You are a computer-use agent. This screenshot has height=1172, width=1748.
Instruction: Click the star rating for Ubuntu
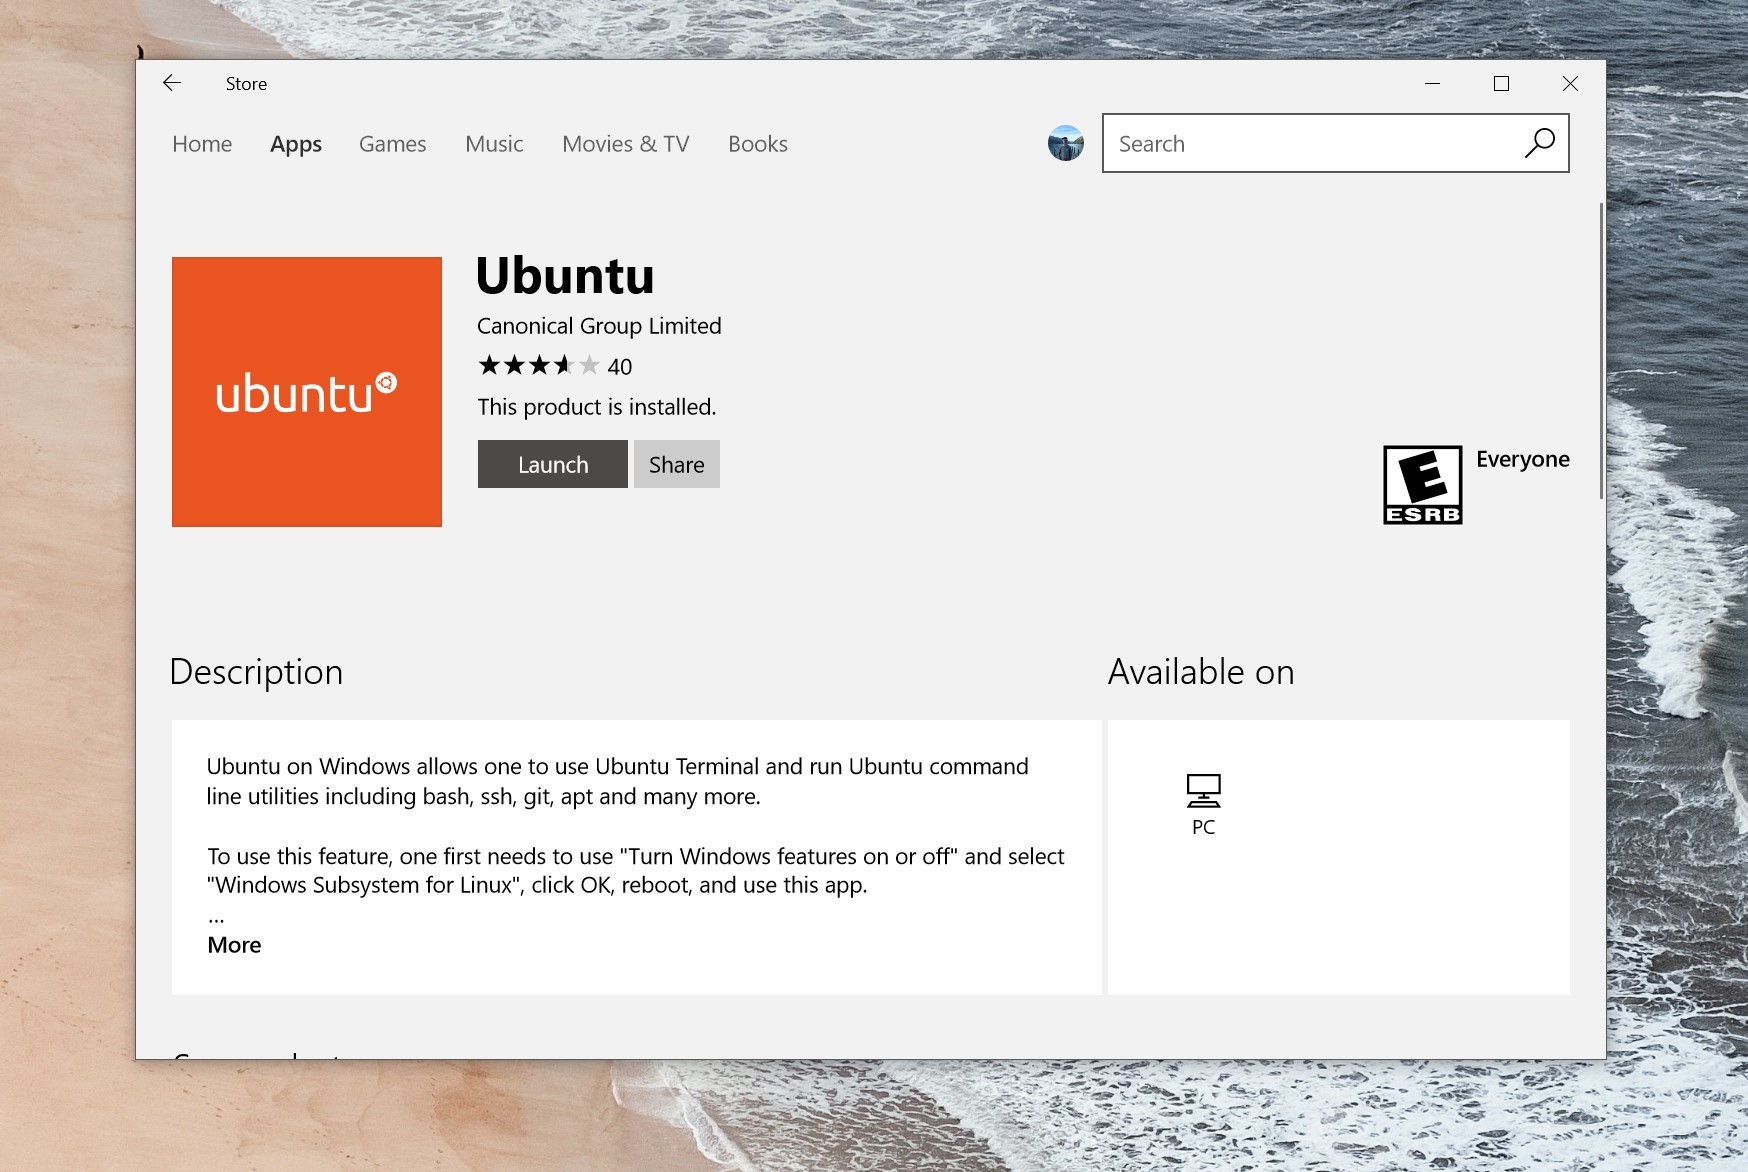tap(539, 366)
